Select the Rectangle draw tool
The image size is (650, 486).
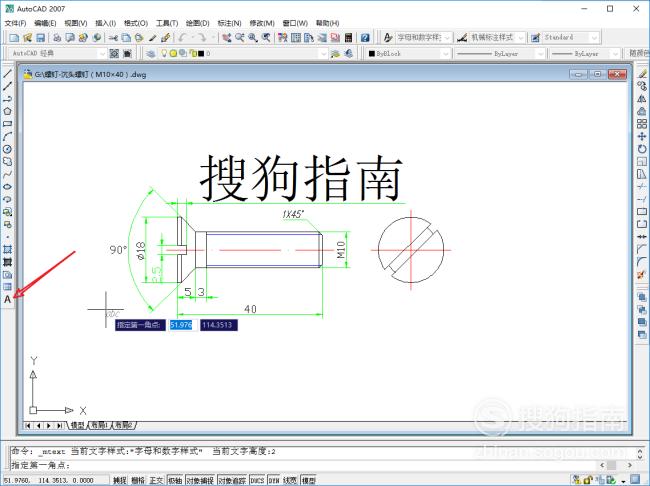[7, 124]
